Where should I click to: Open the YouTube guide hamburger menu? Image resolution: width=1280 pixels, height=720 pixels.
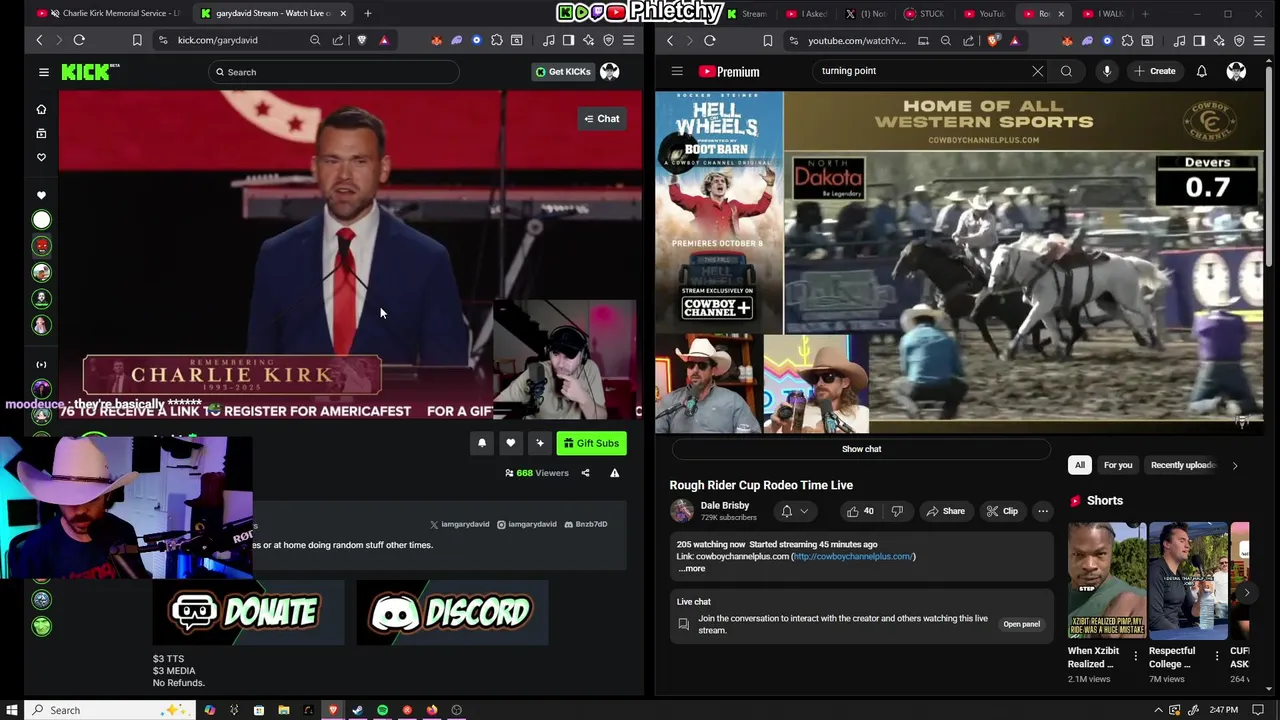click(x=677, y=71)
